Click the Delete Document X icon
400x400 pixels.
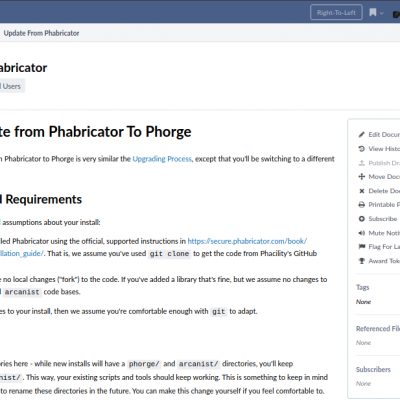[362, 191]
